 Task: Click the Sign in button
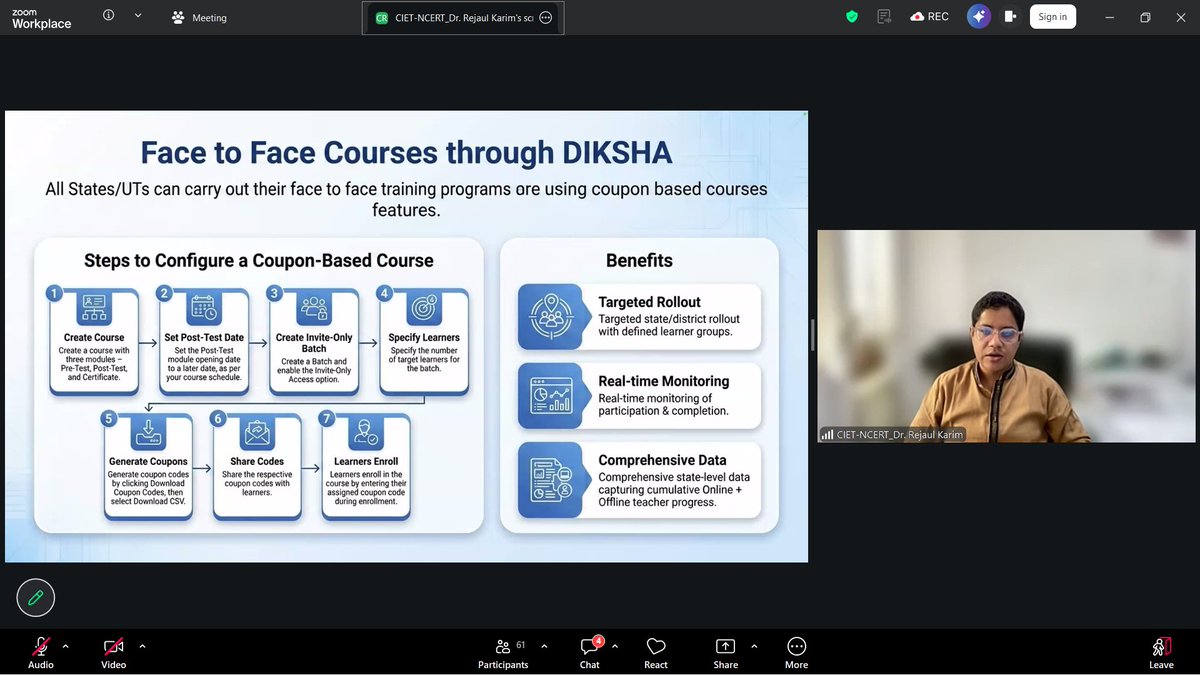coord(1052,16)
